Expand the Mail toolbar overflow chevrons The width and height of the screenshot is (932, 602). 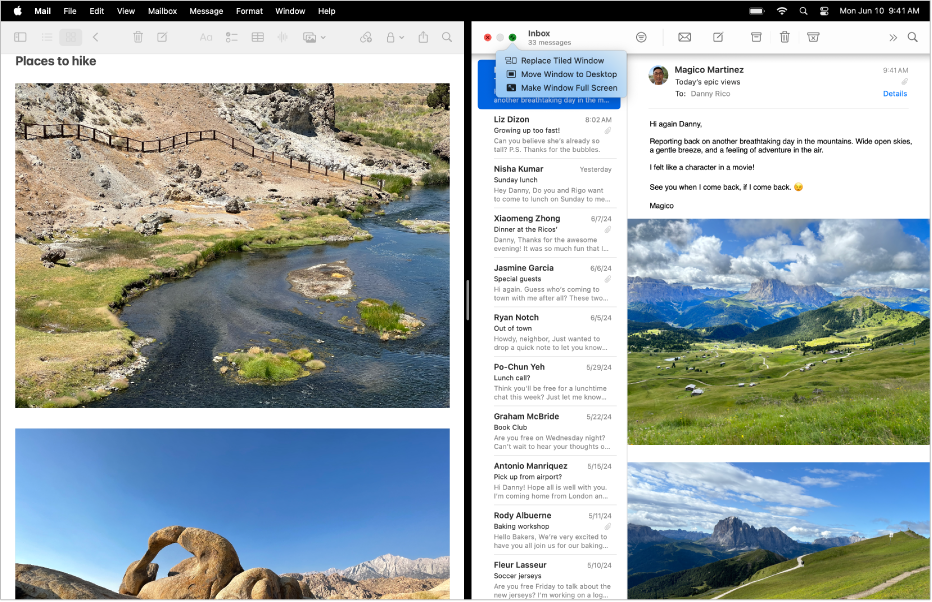[x=892, y=37]
